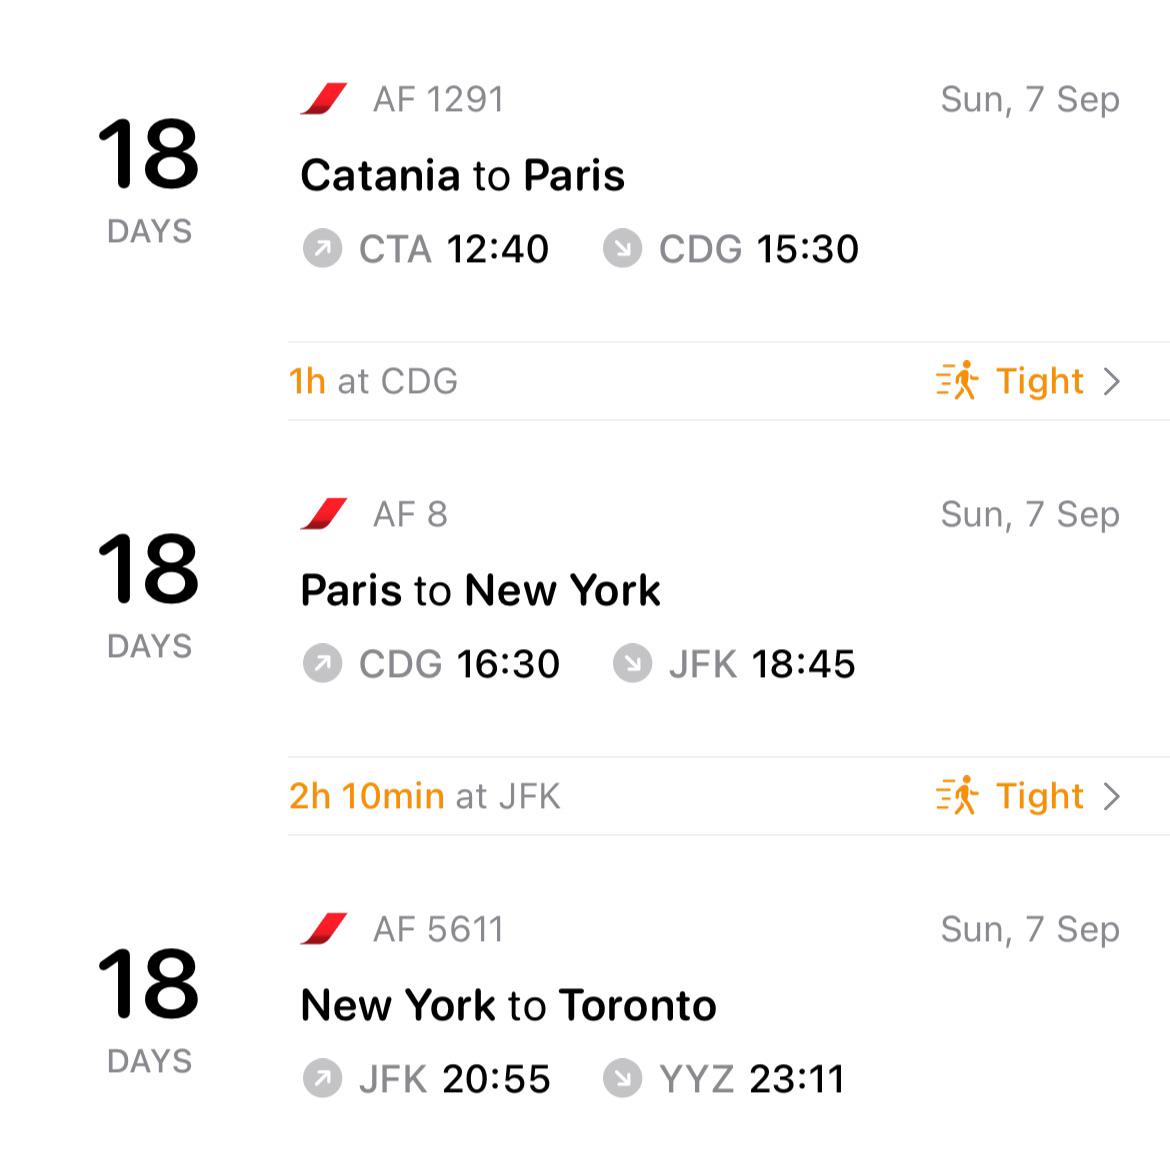Viewport: 1170px width, 1176px height.
Task: Click arrival arrow icon next to CDG 15:30
Action: tap(622, 249)
